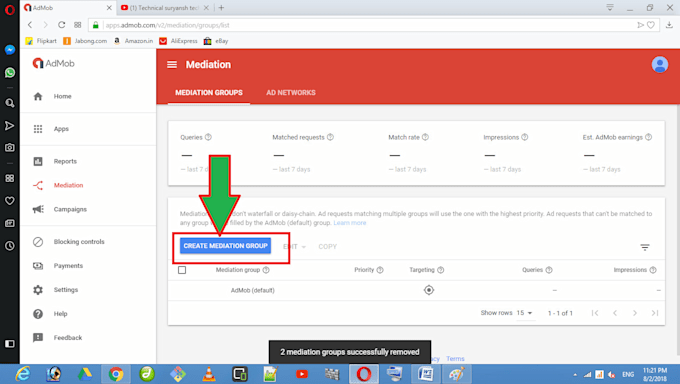Screen dimensions: 680x384
Task: Click the Opera menu logo
Action: [10, 10]
